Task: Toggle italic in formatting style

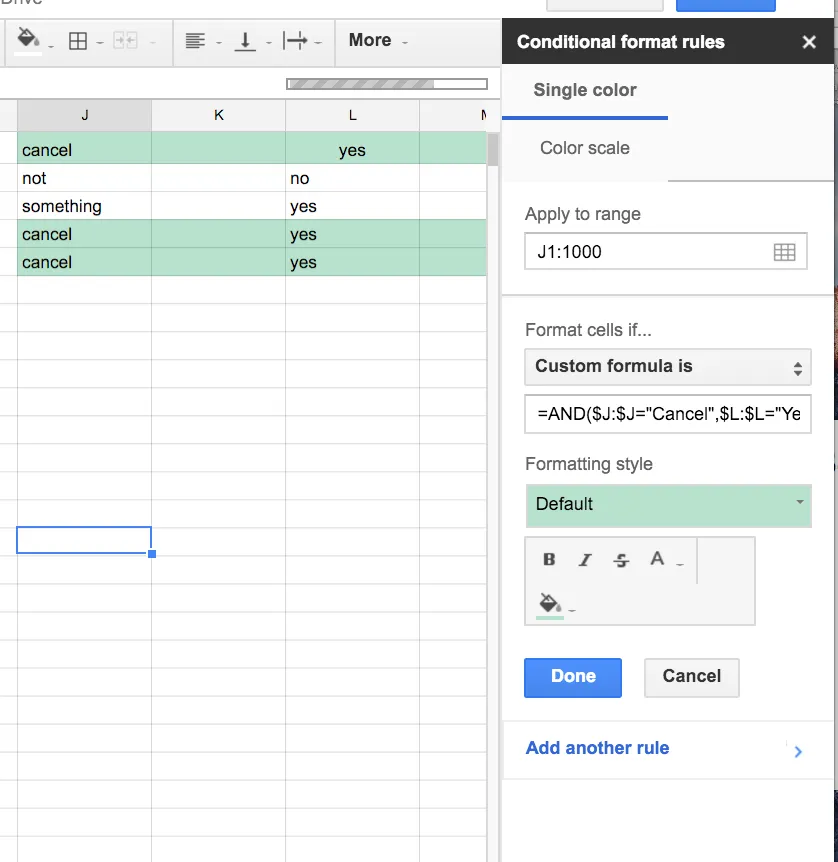Action: [x=585, y=560]
